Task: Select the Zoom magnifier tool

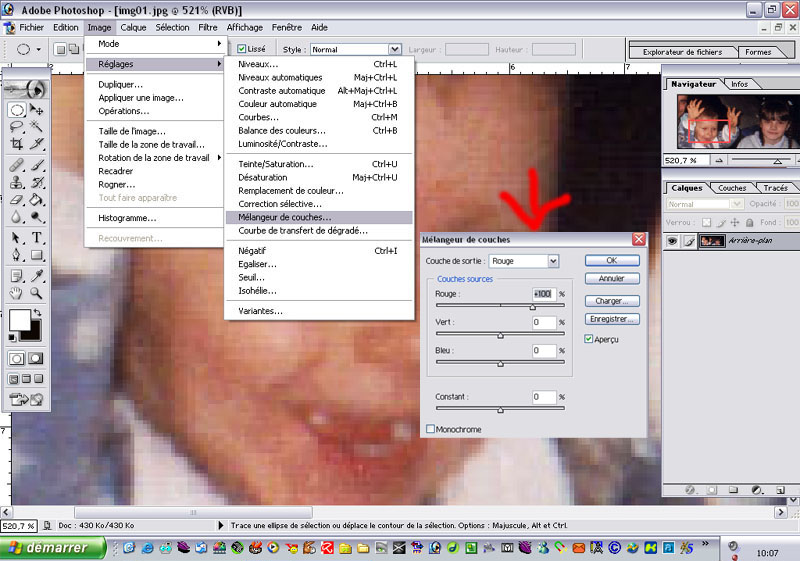Action: pos(36,293)
